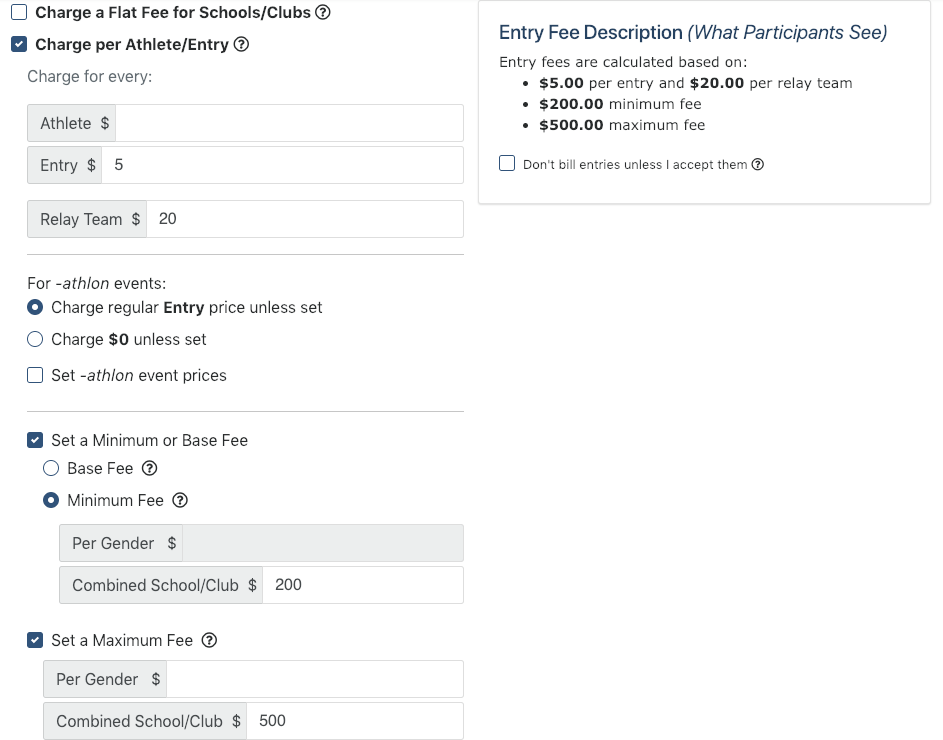Enable Charge a Flat Fee for Schools/Clubs
943x740 pixels.
[x=19, y=12]
